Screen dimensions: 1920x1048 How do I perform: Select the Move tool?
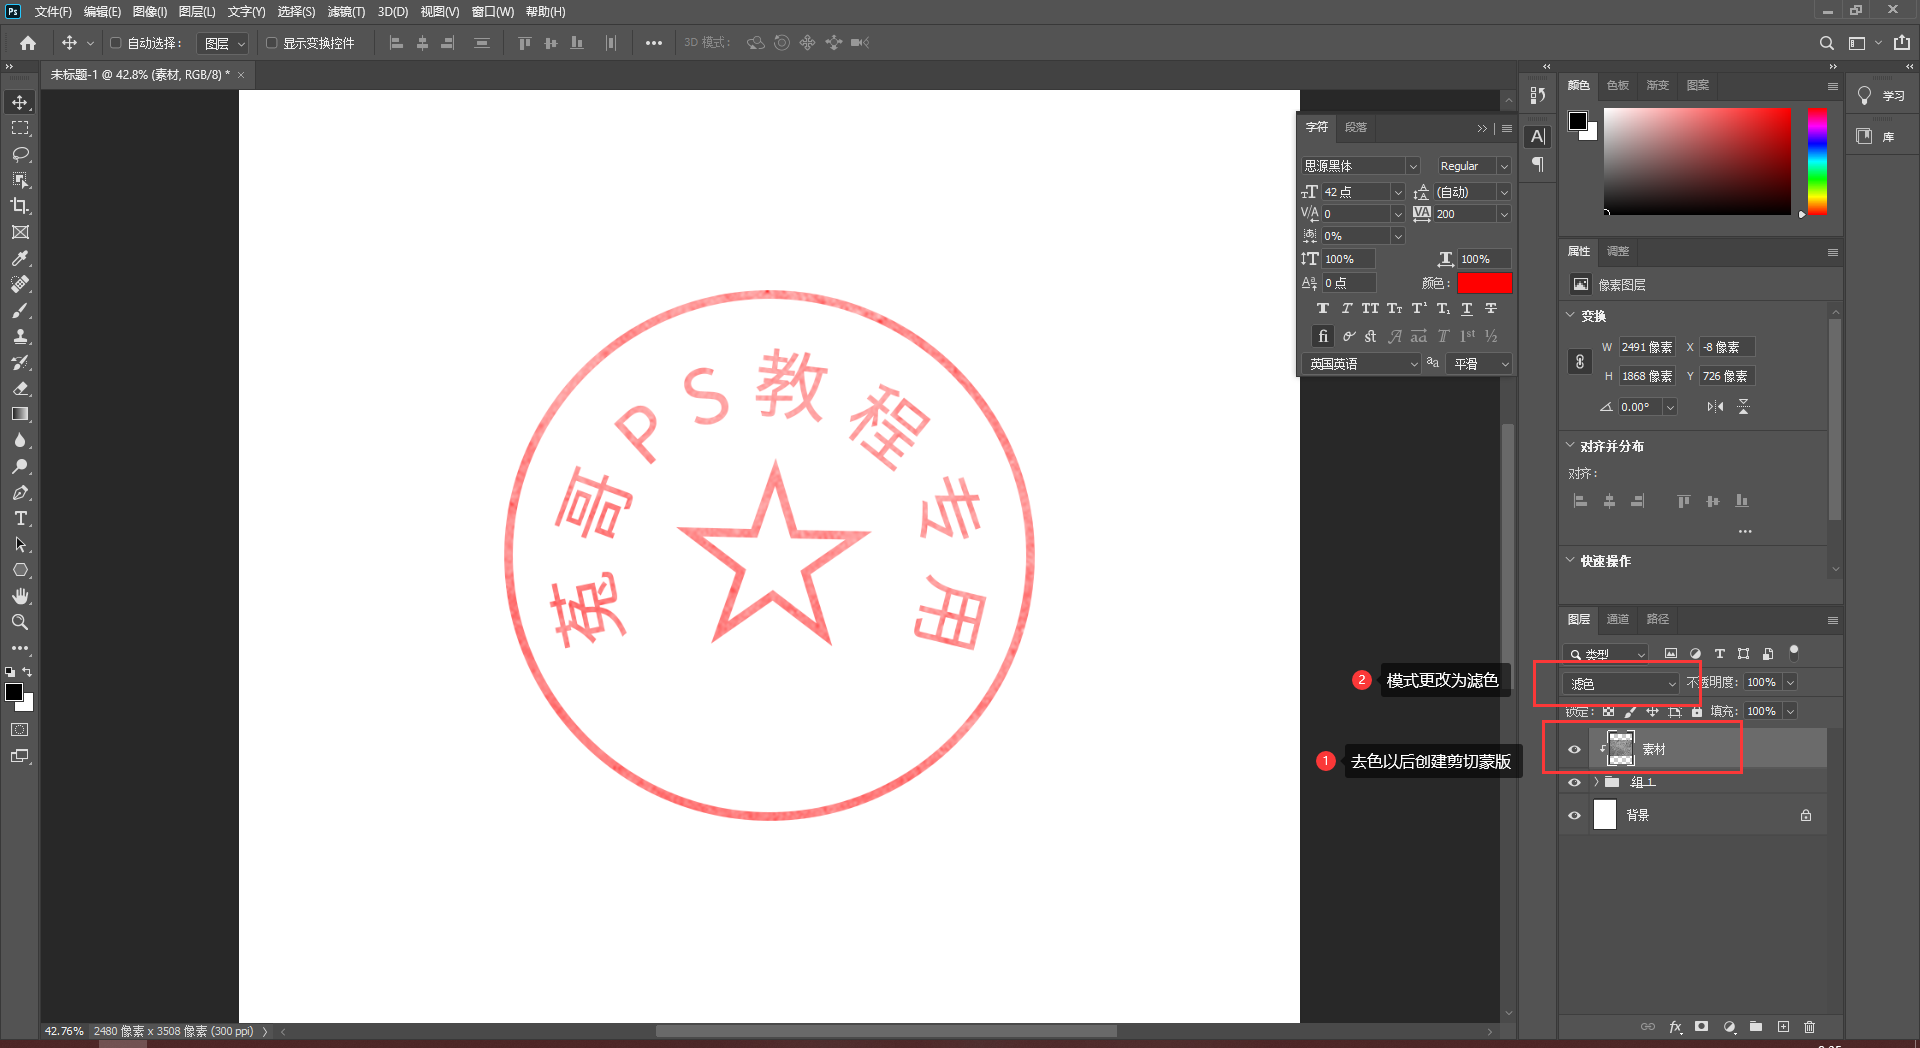coord(20,101)
